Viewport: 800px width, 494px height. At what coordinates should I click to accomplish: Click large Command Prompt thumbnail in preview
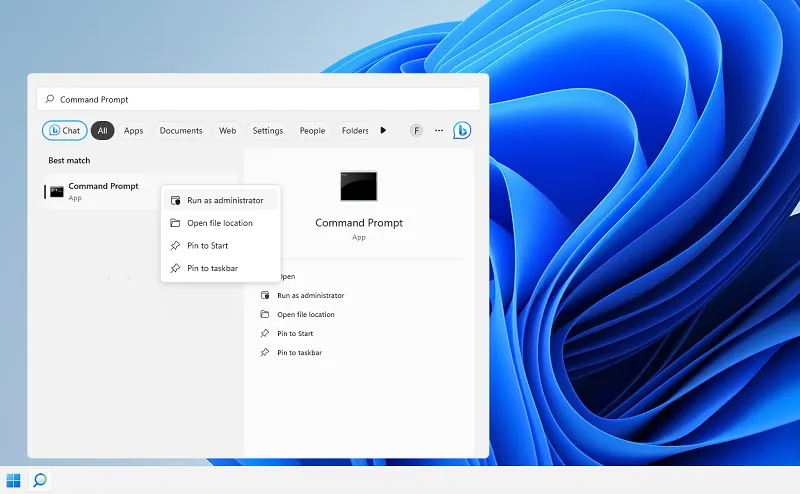click(x=359, y=186)
